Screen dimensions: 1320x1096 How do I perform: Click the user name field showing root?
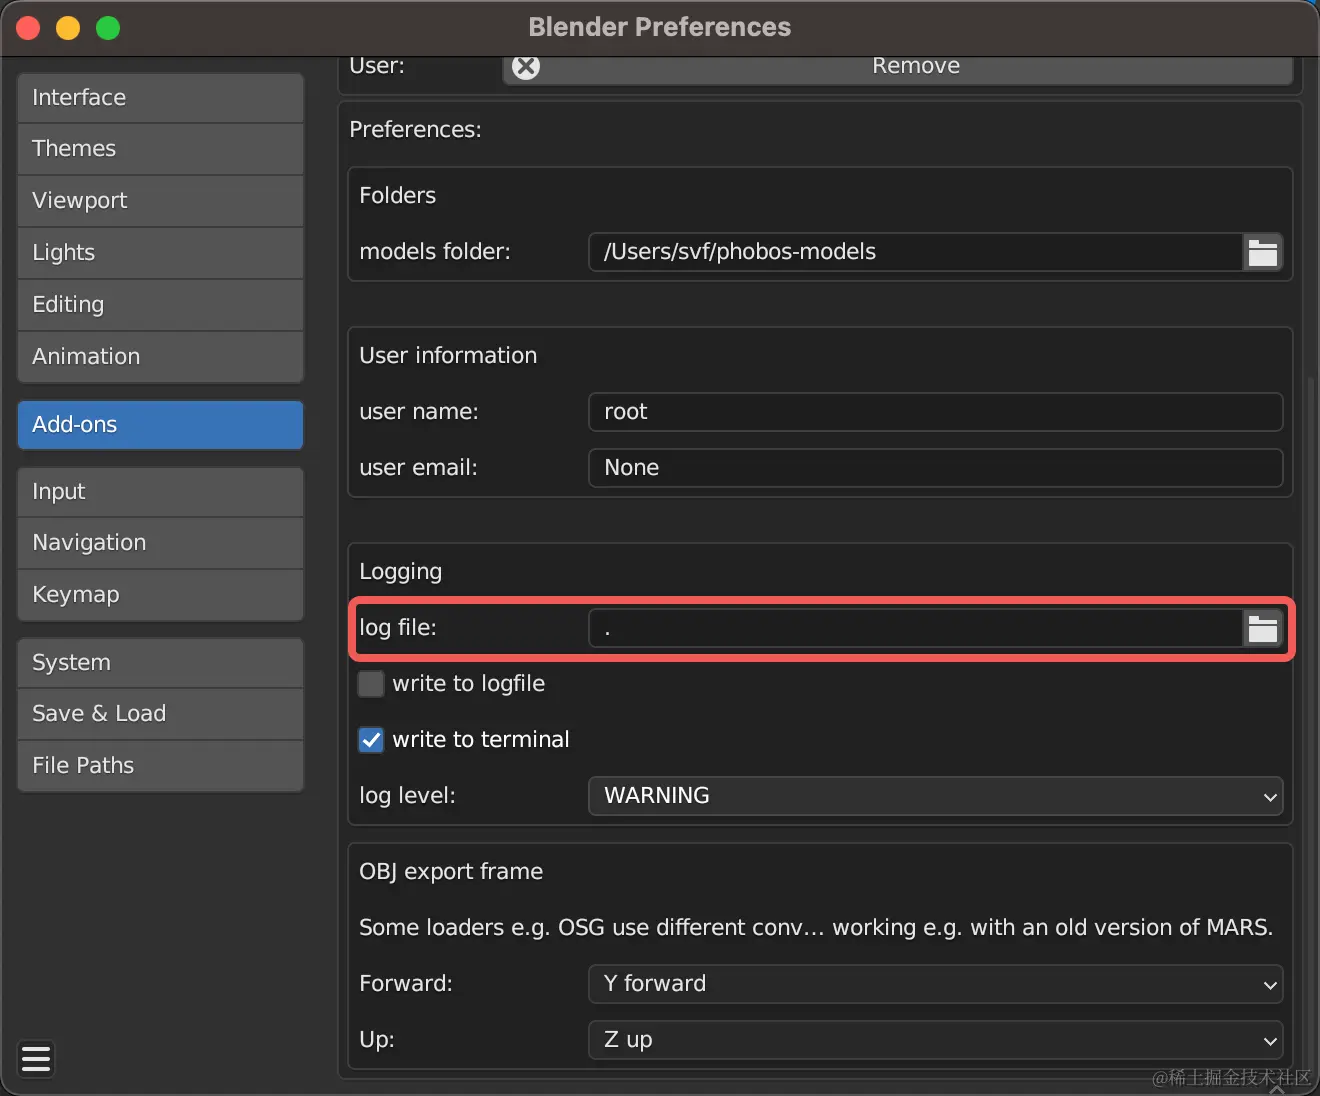coord(935,411)
